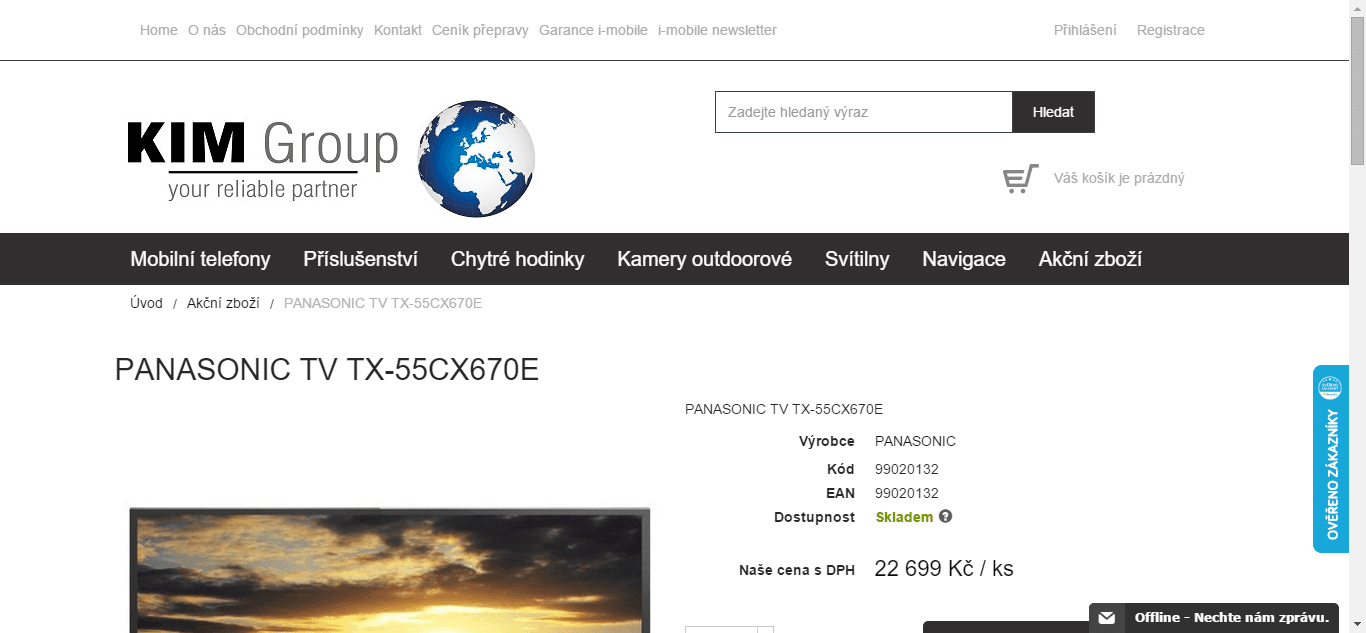Click the PANASONIC manufacturer value

[x=915, y=441]
